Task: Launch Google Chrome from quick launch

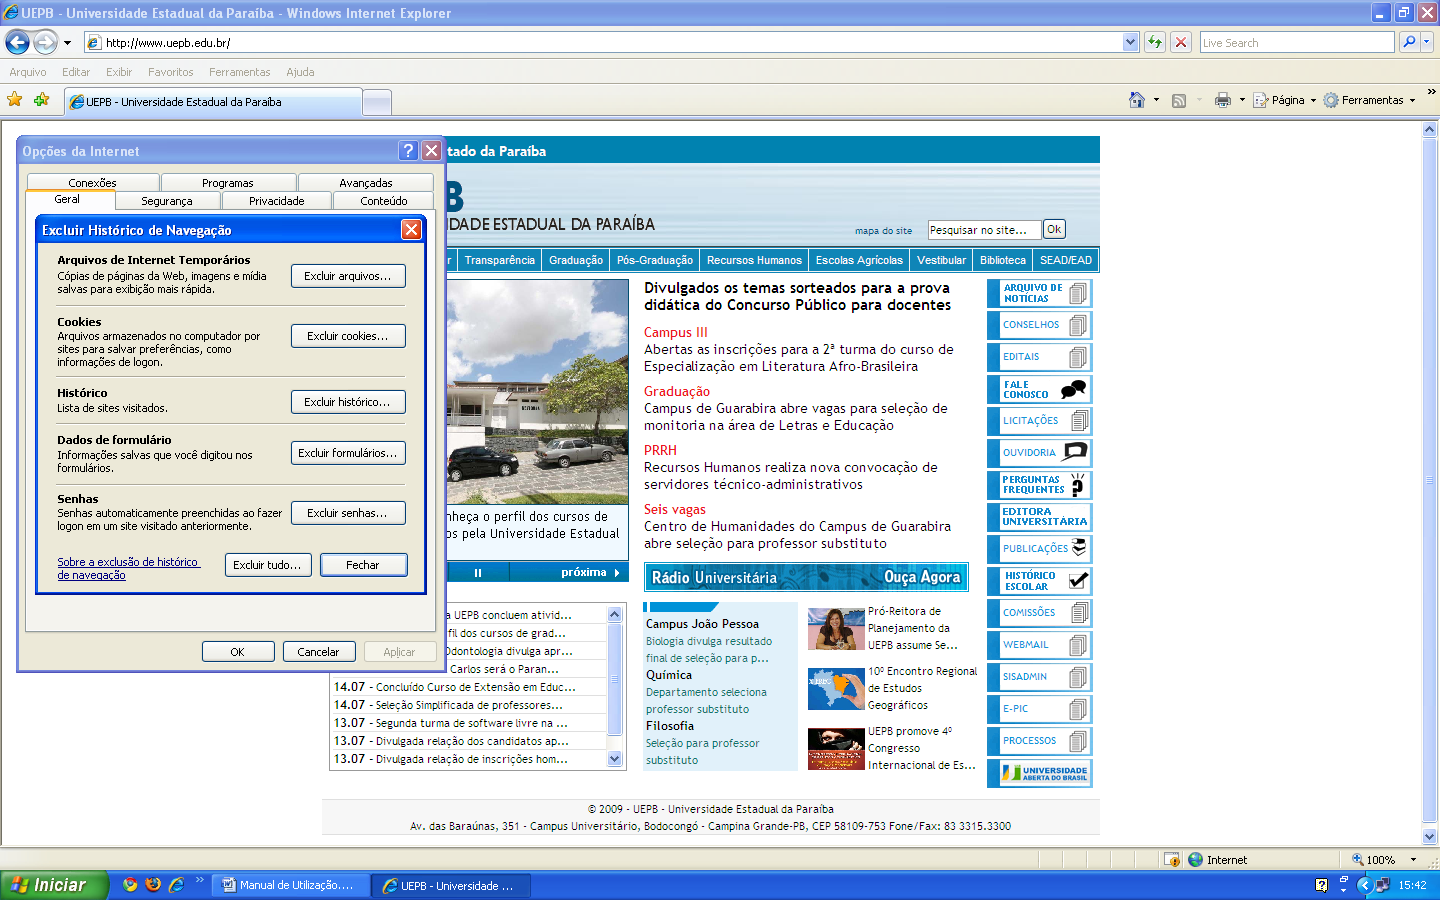Action: click(x=130, y=884)
